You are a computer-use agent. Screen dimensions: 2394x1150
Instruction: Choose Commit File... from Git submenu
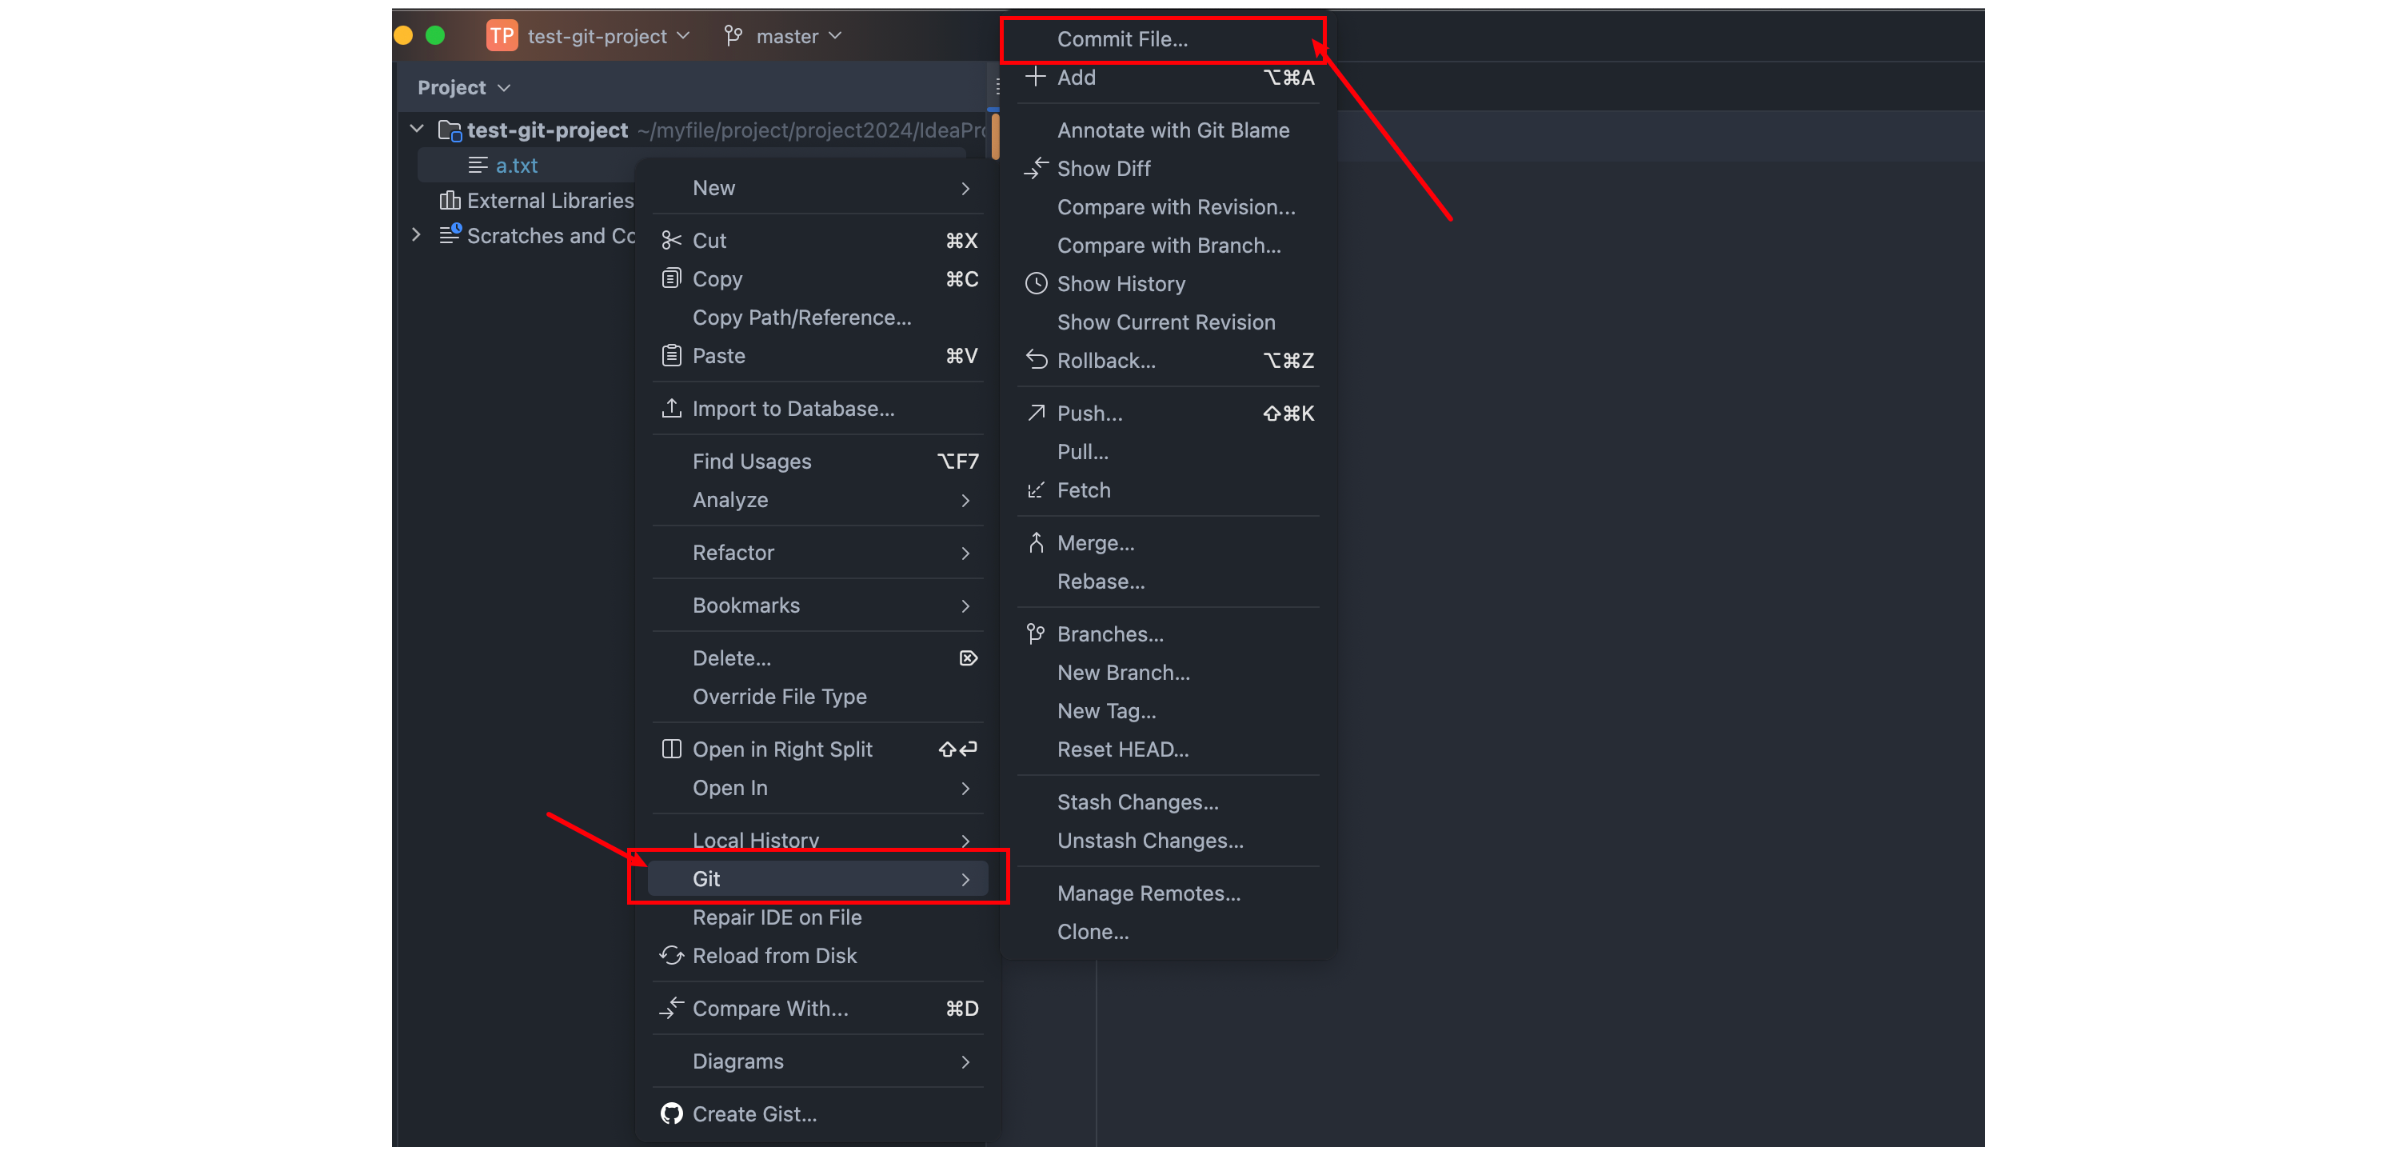(x=1122, y=39)
